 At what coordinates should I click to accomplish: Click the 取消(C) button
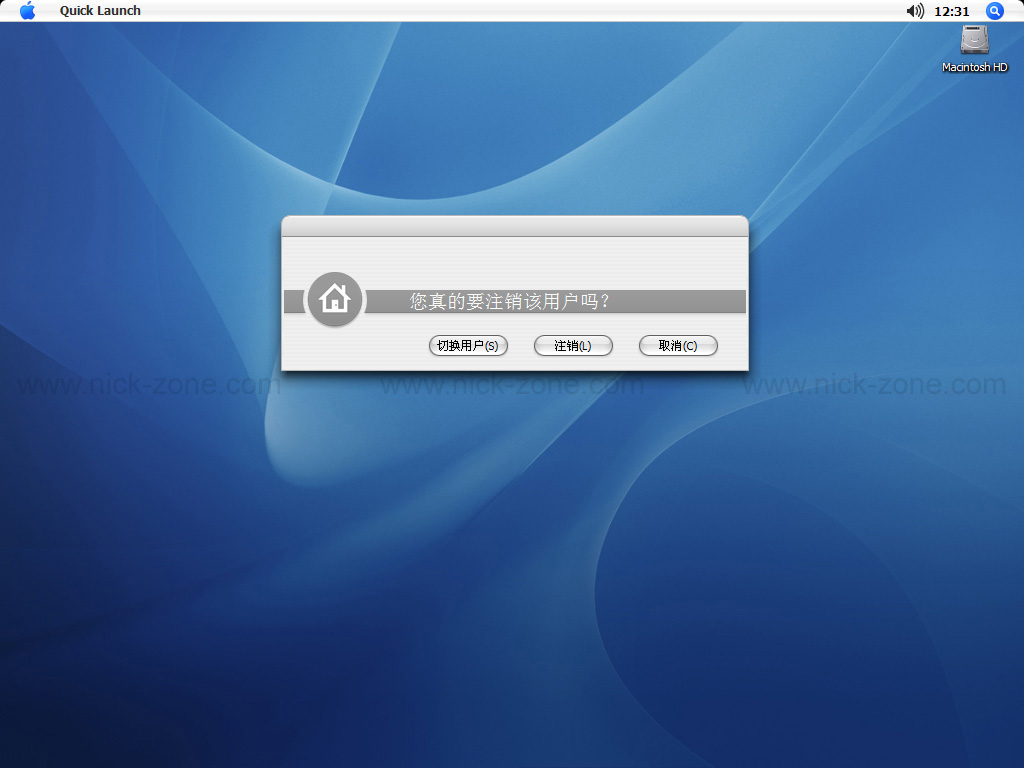678,345
